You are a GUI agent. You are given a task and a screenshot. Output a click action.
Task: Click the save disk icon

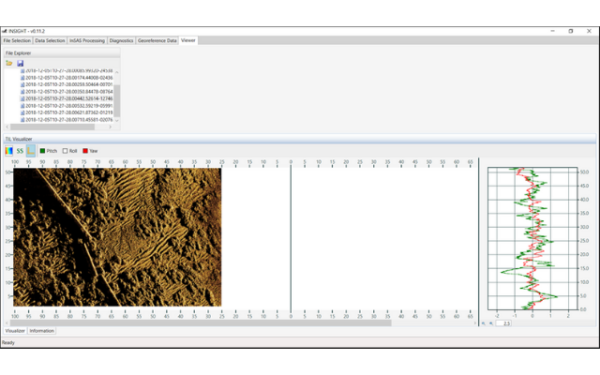click(20, 63)
